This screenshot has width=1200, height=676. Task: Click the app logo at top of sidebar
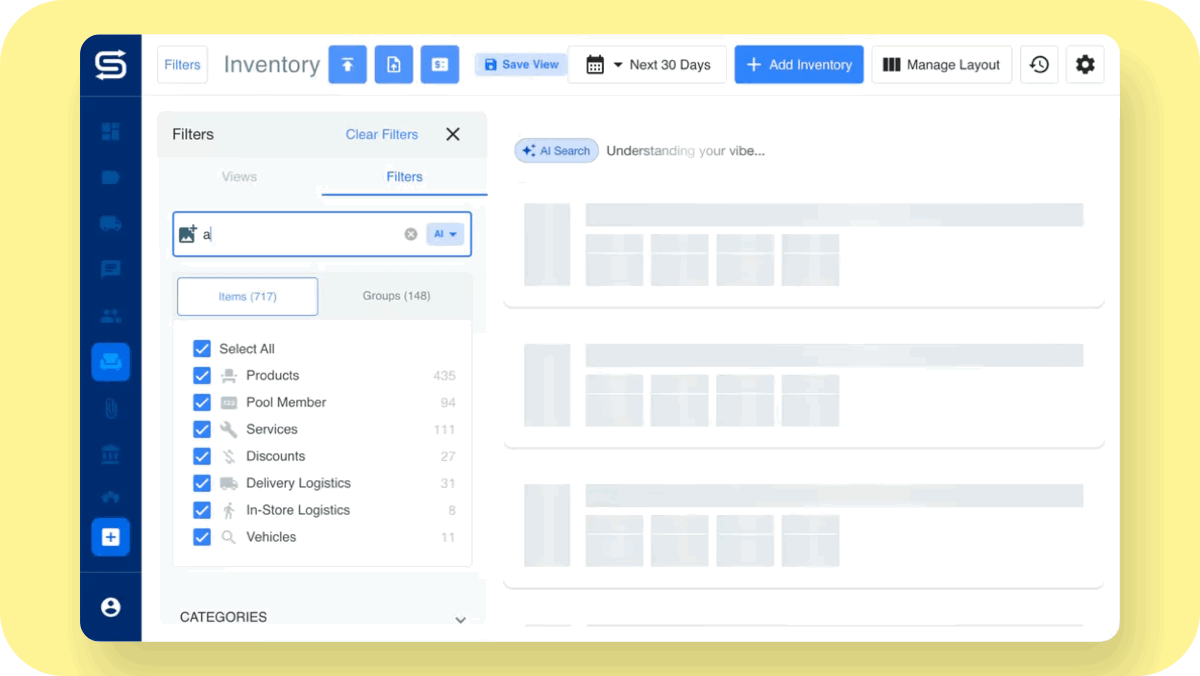[x=110, y=65]
